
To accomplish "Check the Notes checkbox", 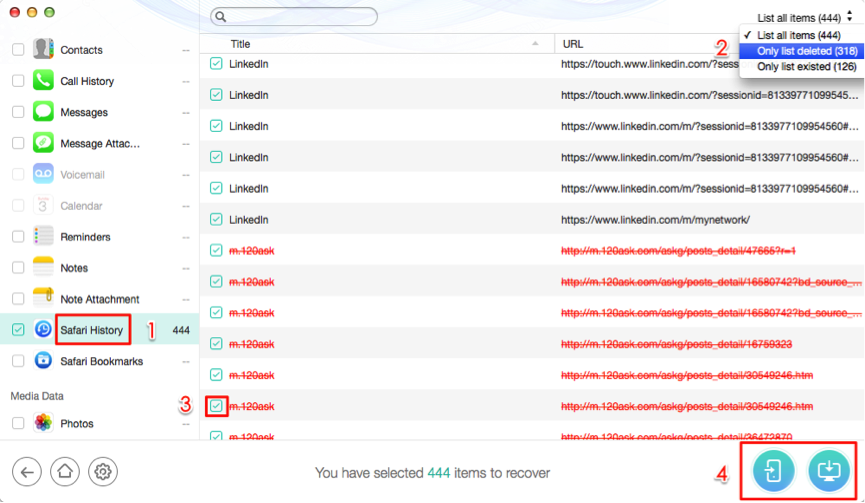I will (x=18, y=267).
